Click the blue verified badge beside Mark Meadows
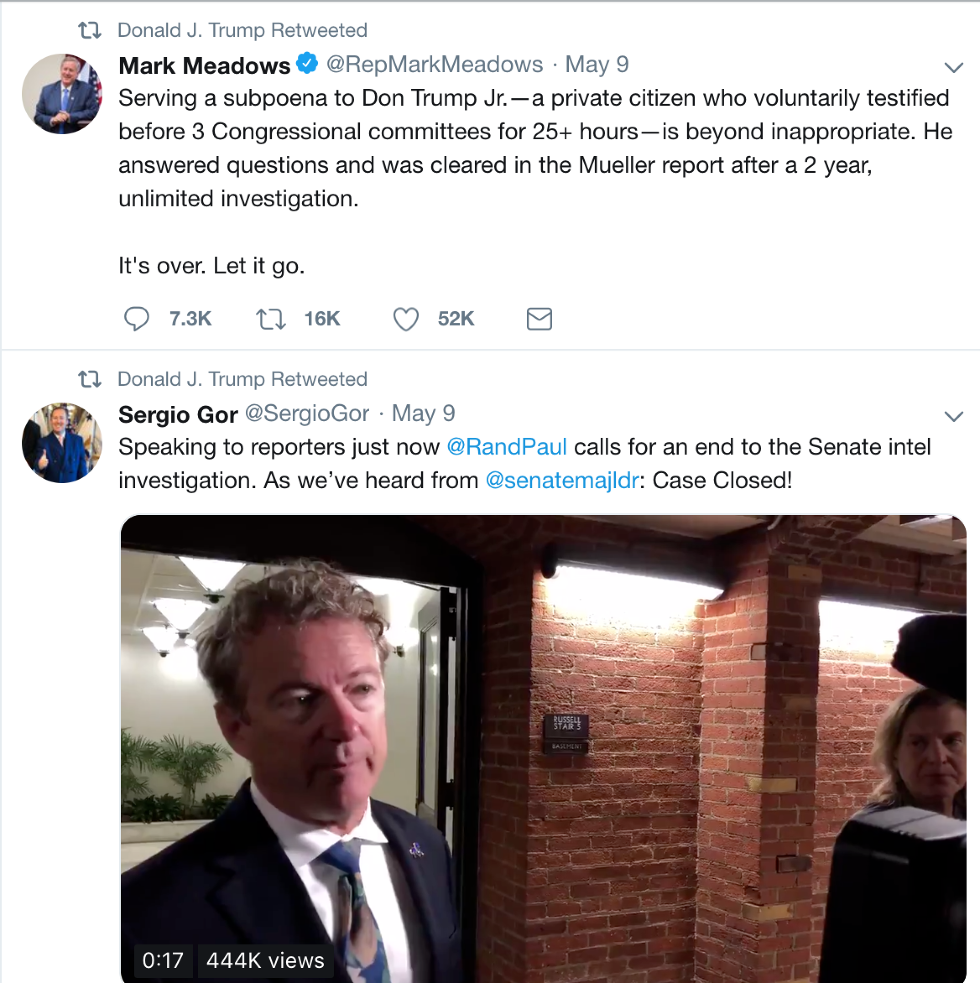The image size is (980, 983). pyautogui.click(x=308, y=65)
